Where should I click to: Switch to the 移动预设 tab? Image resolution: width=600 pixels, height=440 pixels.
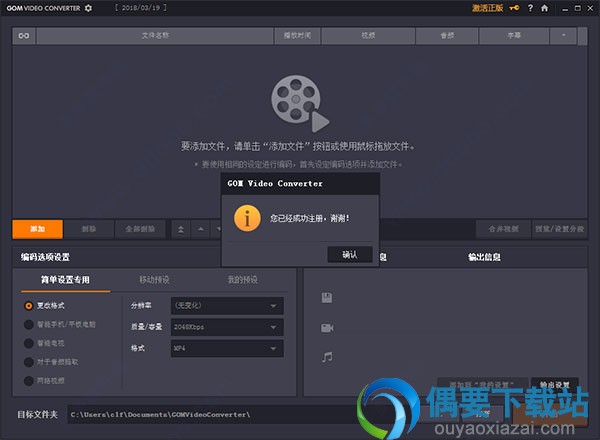154,280
